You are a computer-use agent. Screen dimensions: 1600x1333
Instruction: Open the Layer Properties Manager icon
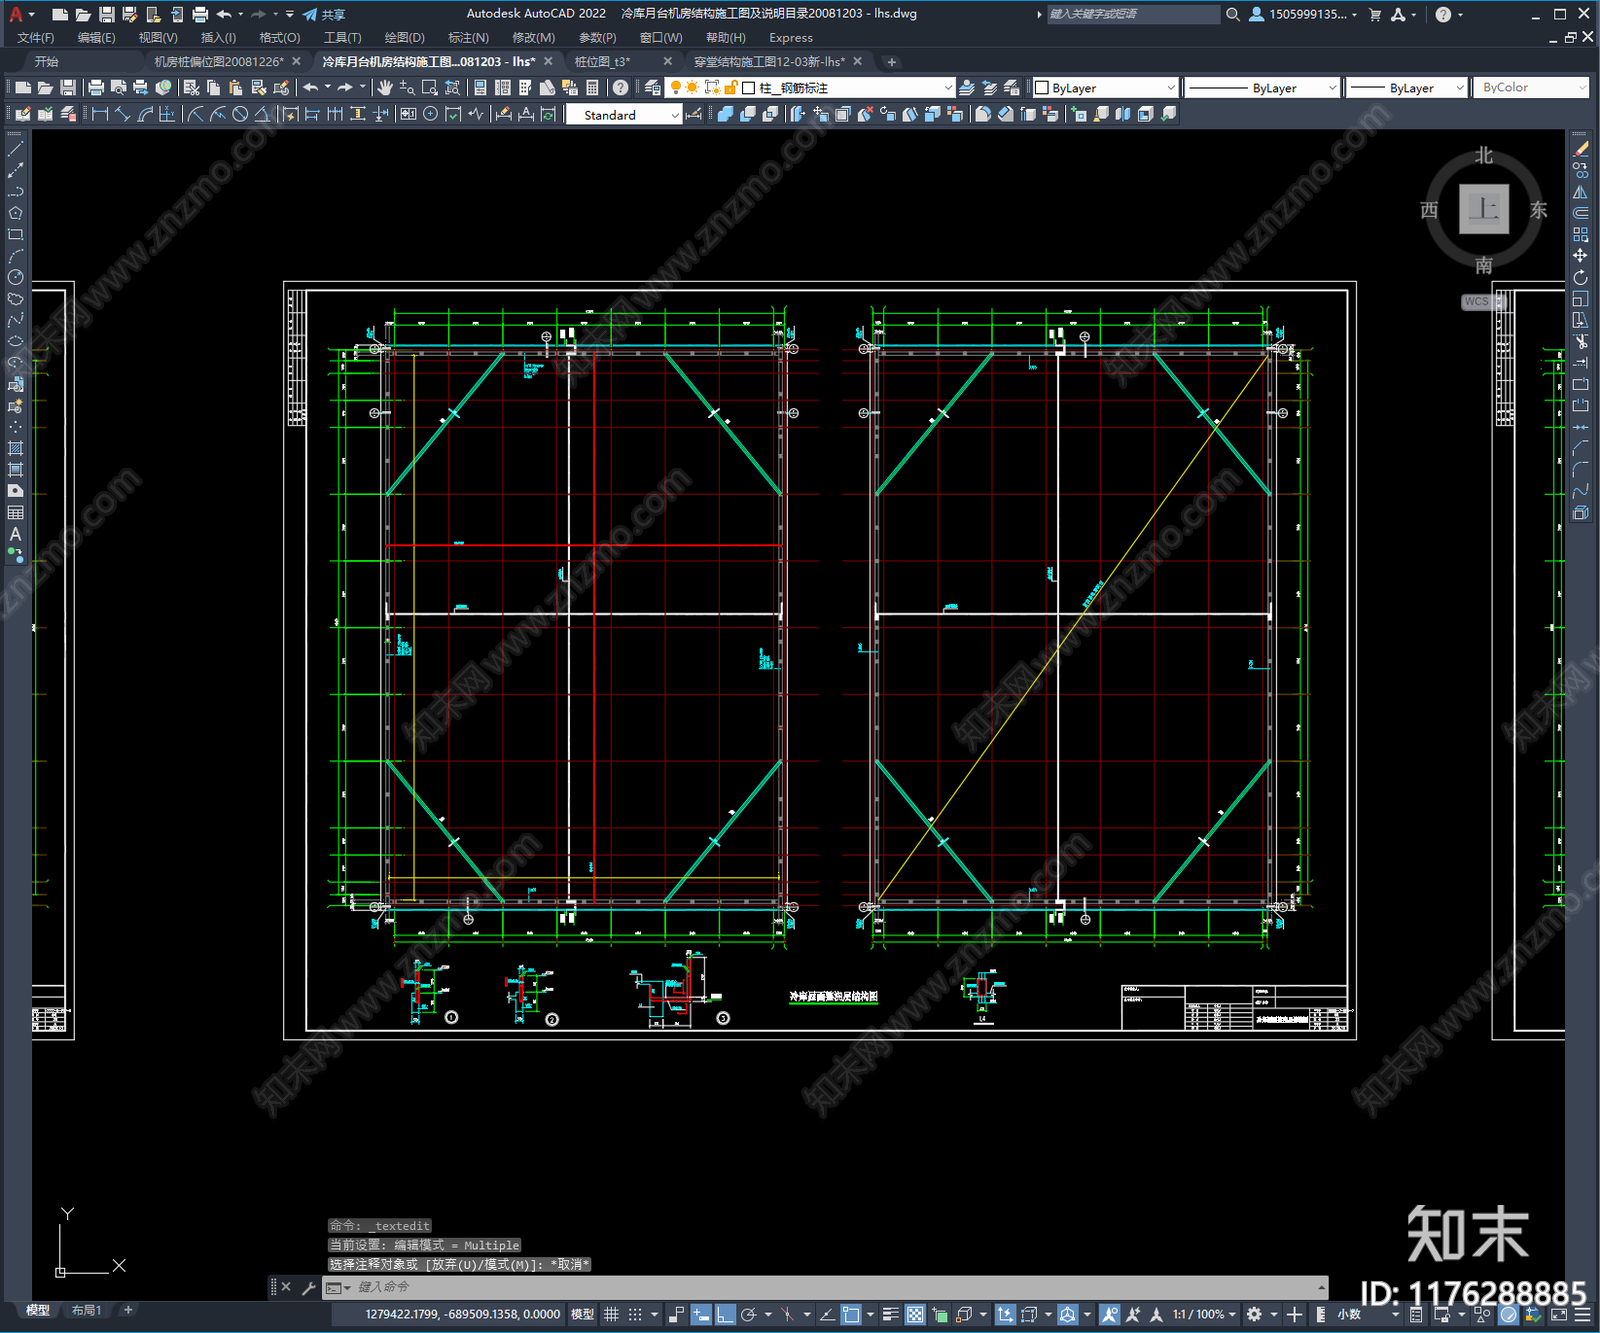pos(652,88)
